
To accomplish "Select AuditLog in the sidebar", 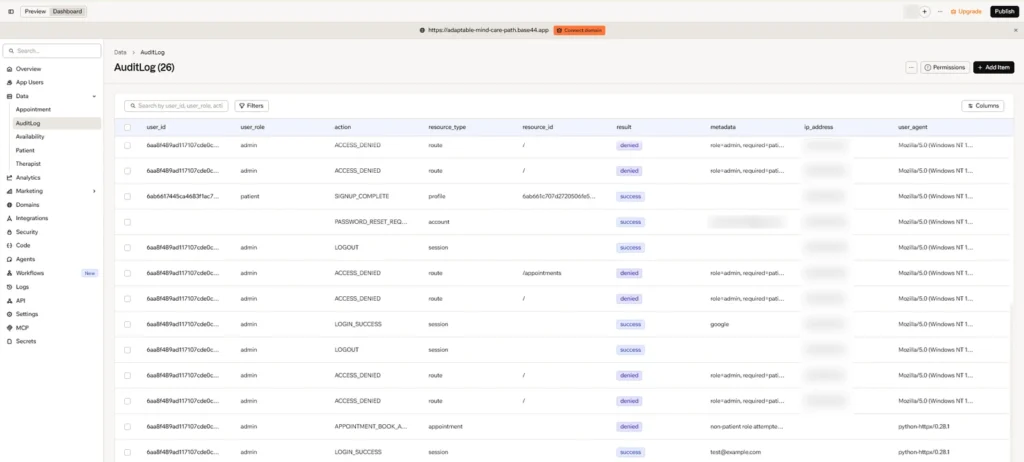I will [57, 123].
